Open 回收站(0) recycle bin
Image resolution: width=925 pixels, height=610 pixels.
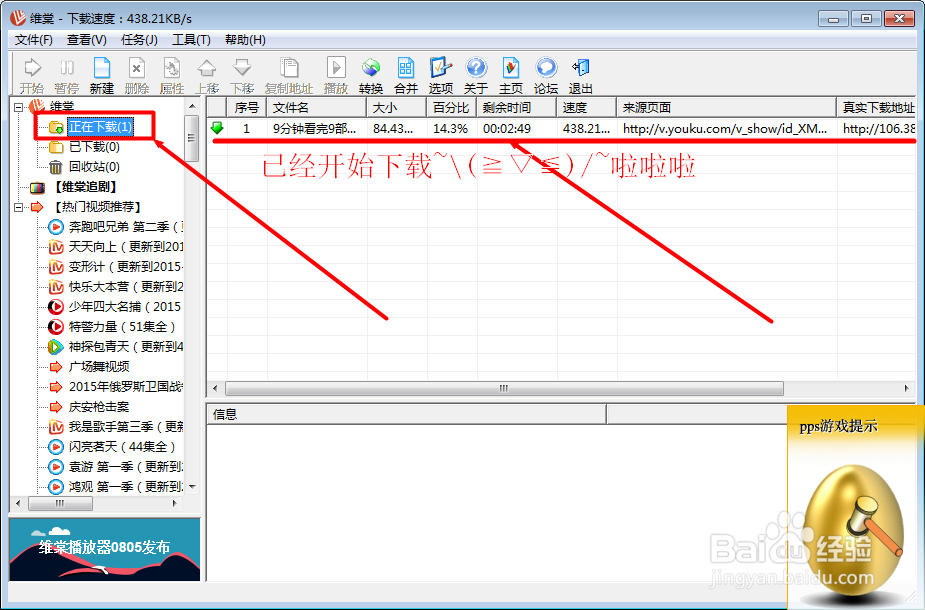pyautogui.click(x=94, y=167)
